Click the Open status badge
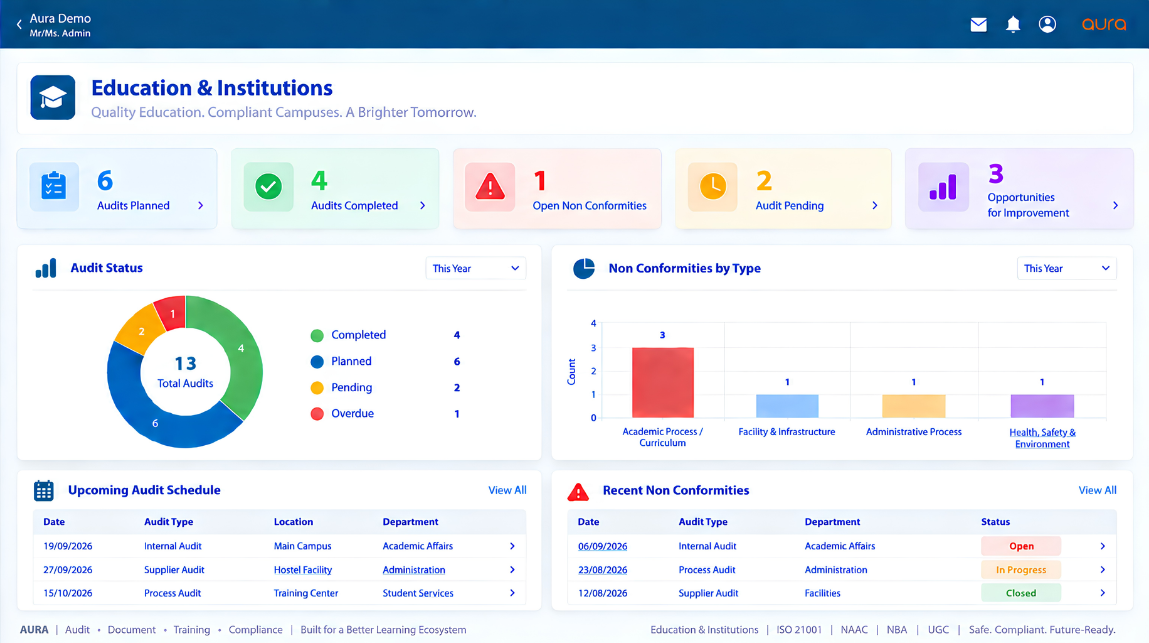Screen dimensions: 1149x643 1021,546
